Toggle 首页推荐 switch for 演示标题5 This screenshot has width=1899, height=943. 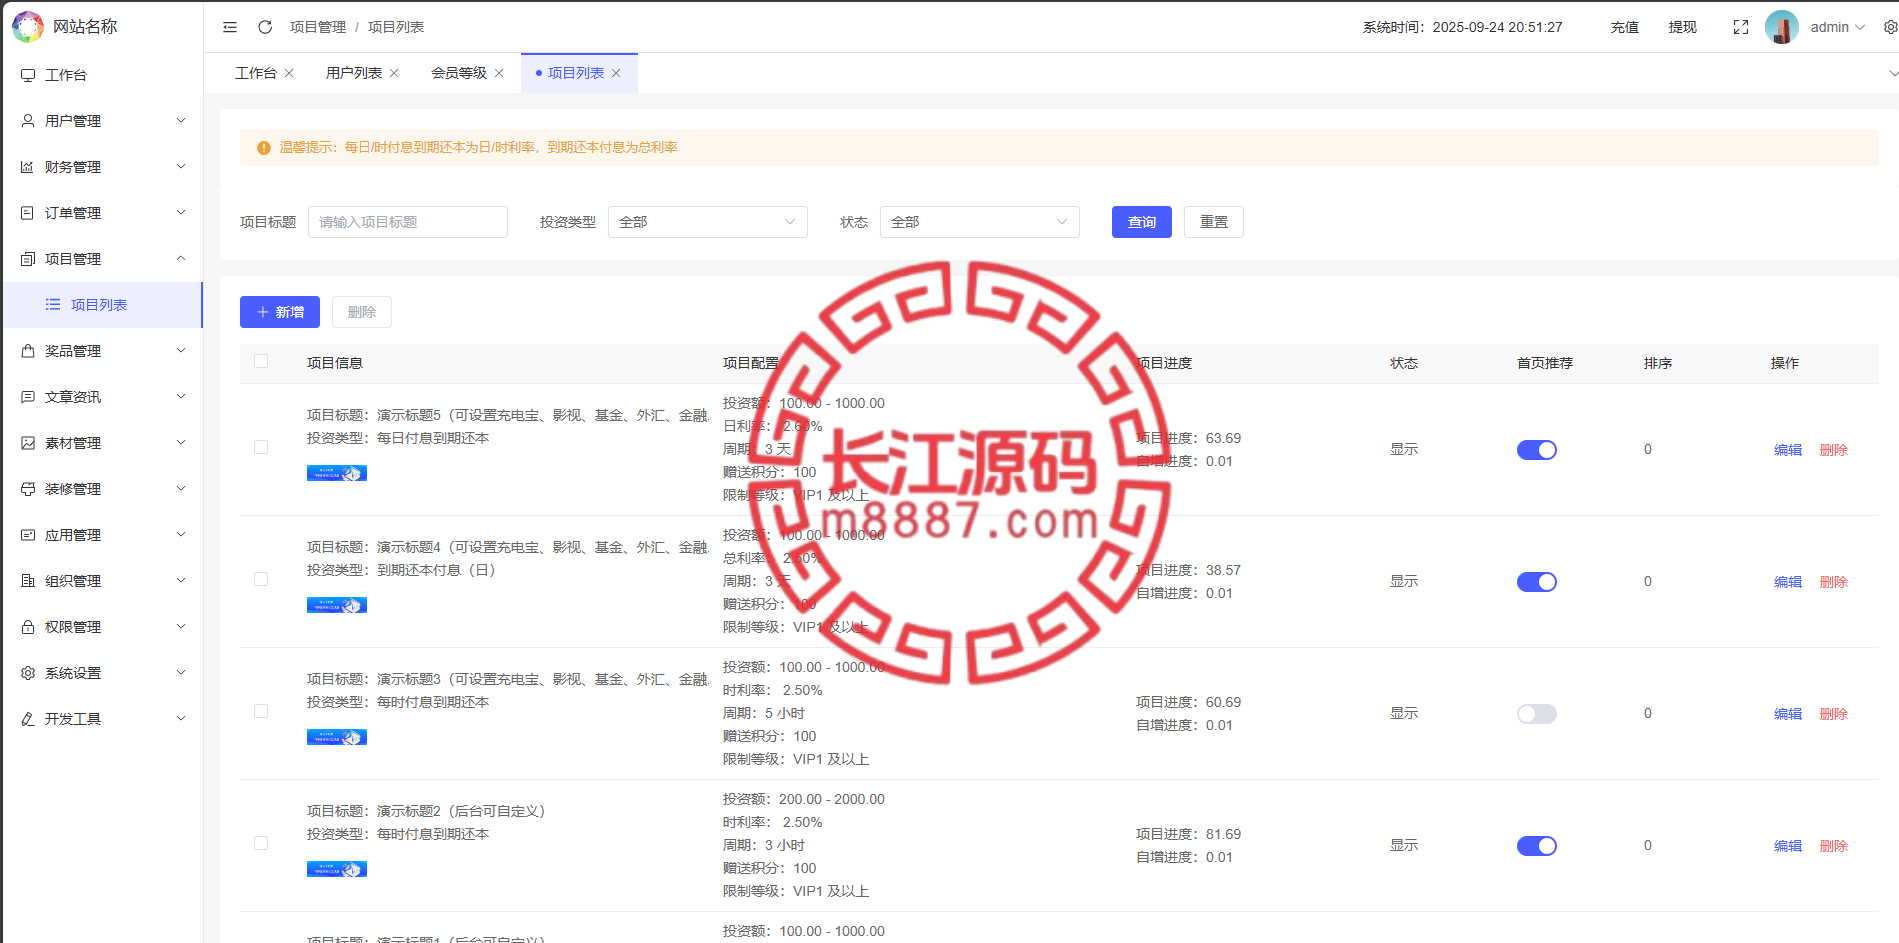click(x=1537, y=450)
